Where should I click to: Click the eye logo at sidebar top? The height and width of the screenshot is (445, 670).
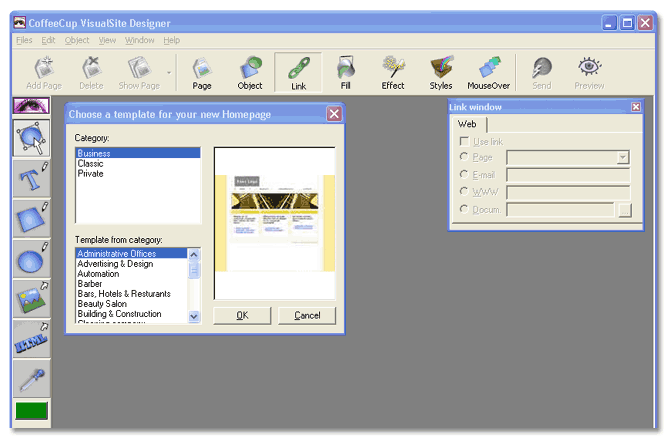tap(31, 106)
